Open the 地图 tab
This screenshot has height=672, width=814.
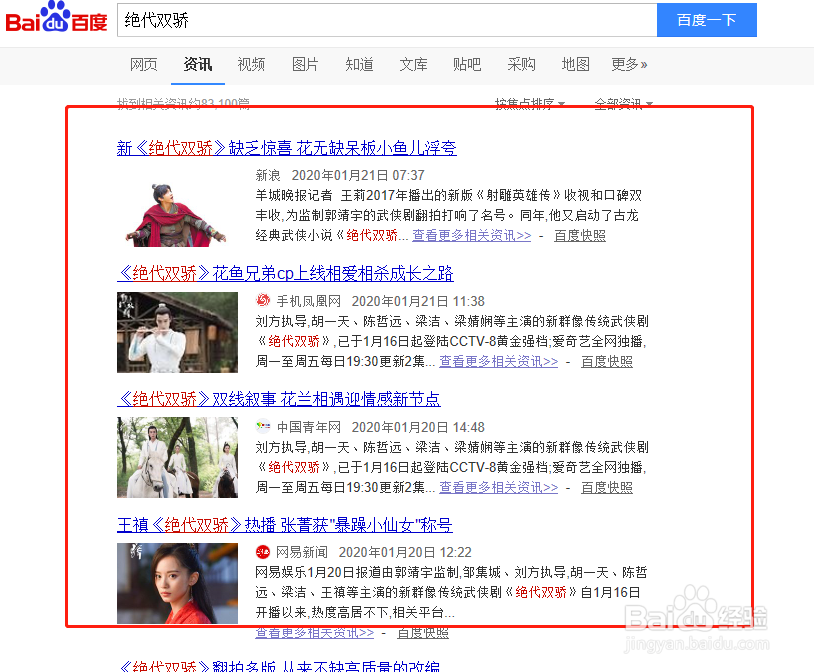click(x=575, y=64)
